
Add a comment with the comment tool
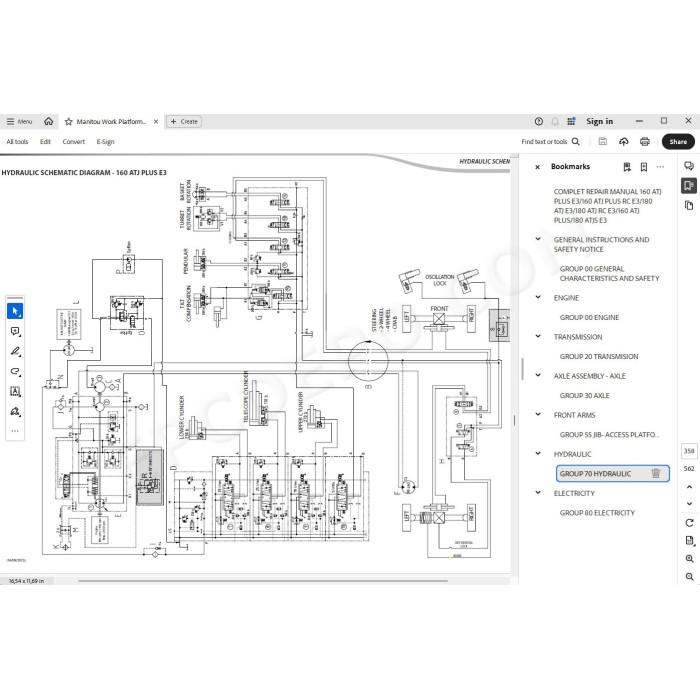point(15,331)
